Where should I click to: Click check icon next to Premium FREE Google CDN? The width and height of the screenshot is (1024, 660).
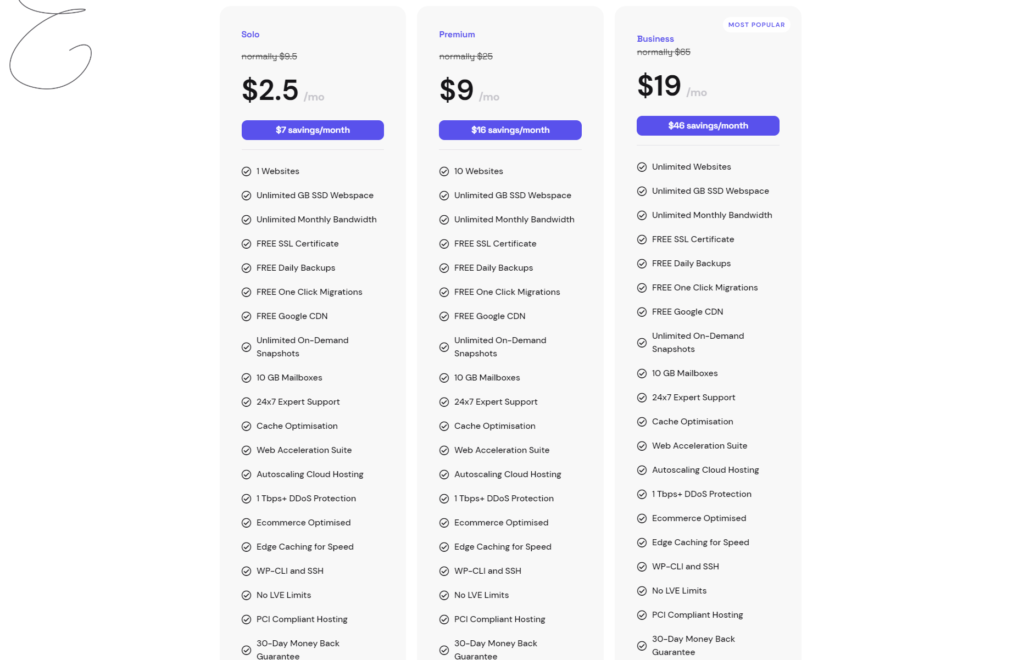444,316
